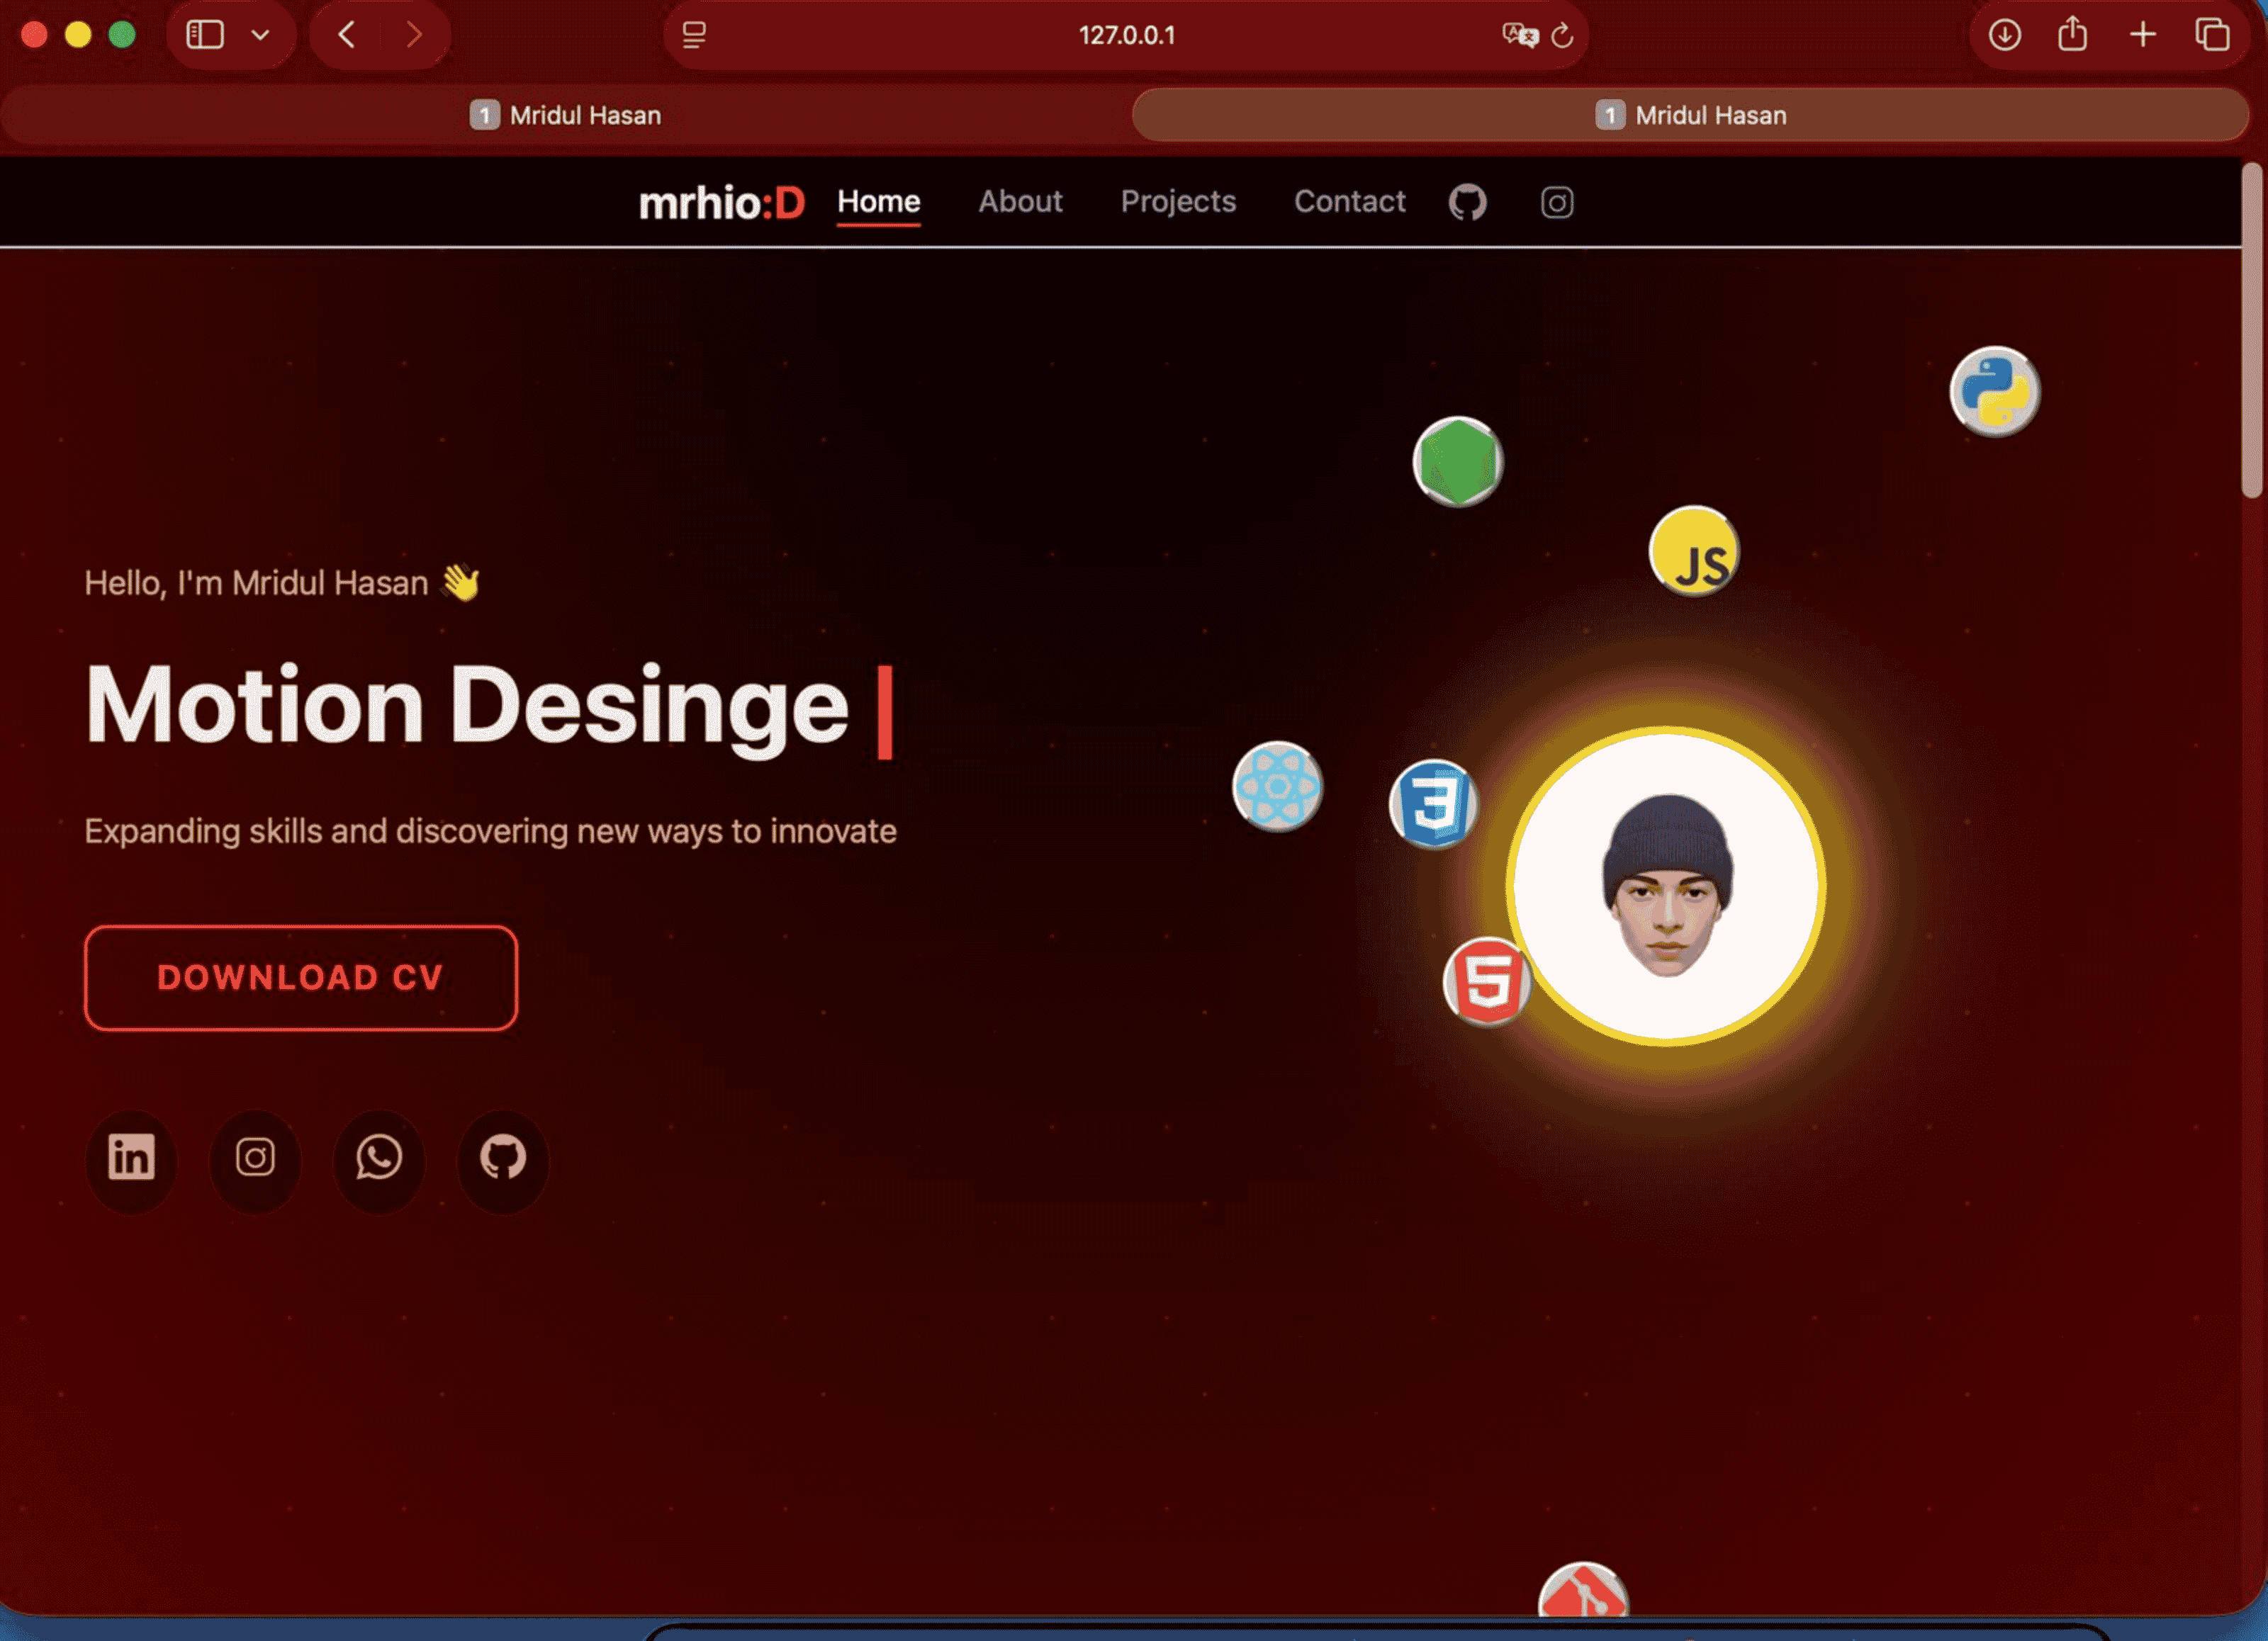Viewport: 2268px width, 1641px height.
Task: Open the About navigation link
Action: click(1019, 202)
